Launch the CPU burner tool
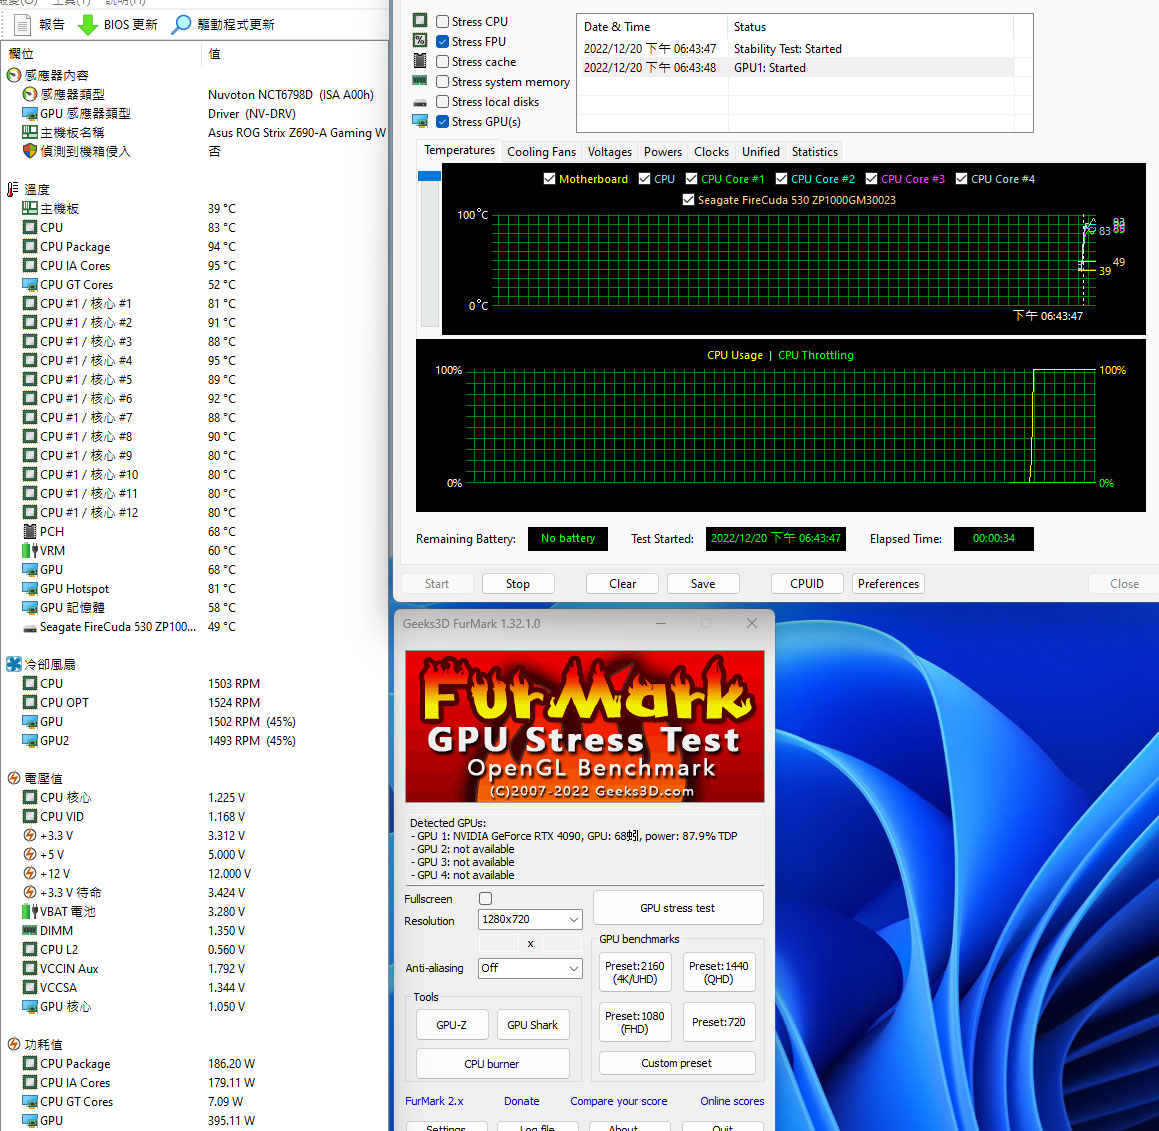The height and width of the screenshot is (1131, 1159). (x=492, y=1064)
